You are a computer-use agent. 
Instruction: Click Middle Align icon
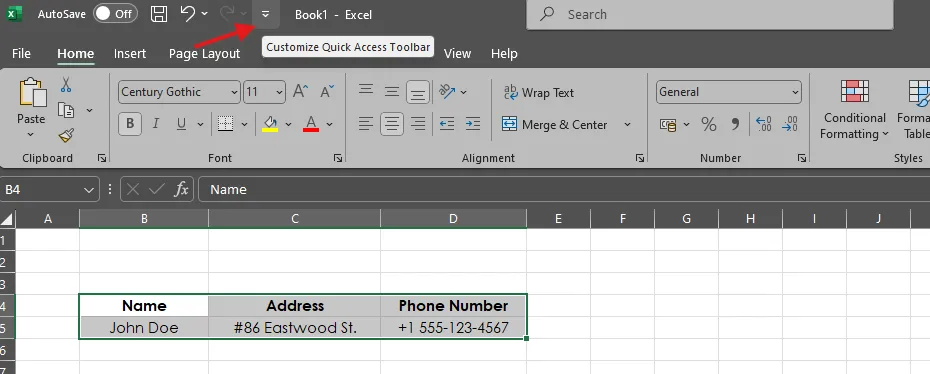click(x=392, y=91)
